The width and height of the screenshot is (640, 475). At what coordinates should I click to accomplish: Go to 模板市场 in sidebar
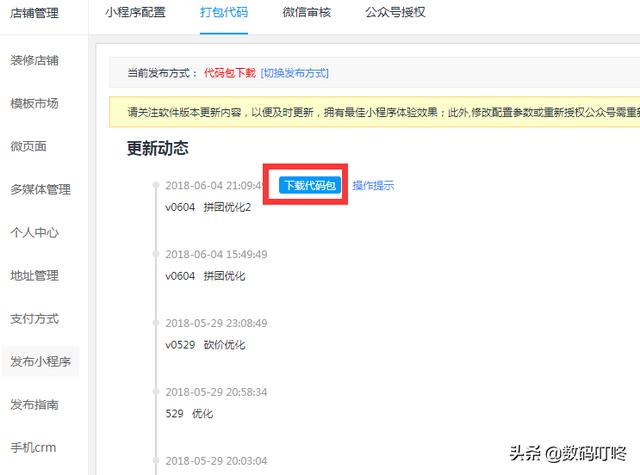click(x=34, y=103)
